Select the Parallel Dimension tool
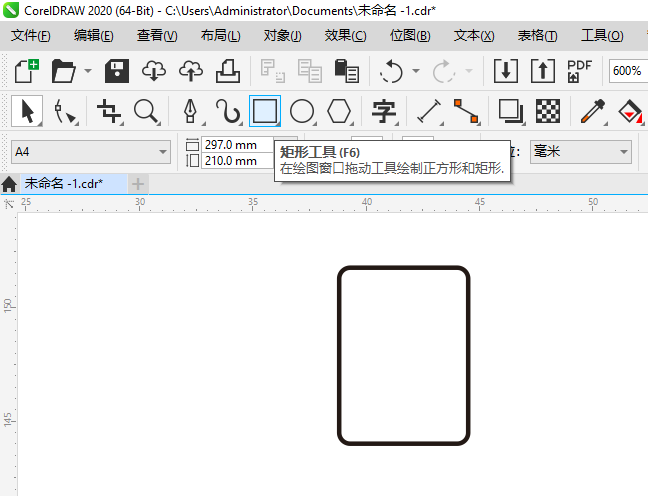 [429, 111]
